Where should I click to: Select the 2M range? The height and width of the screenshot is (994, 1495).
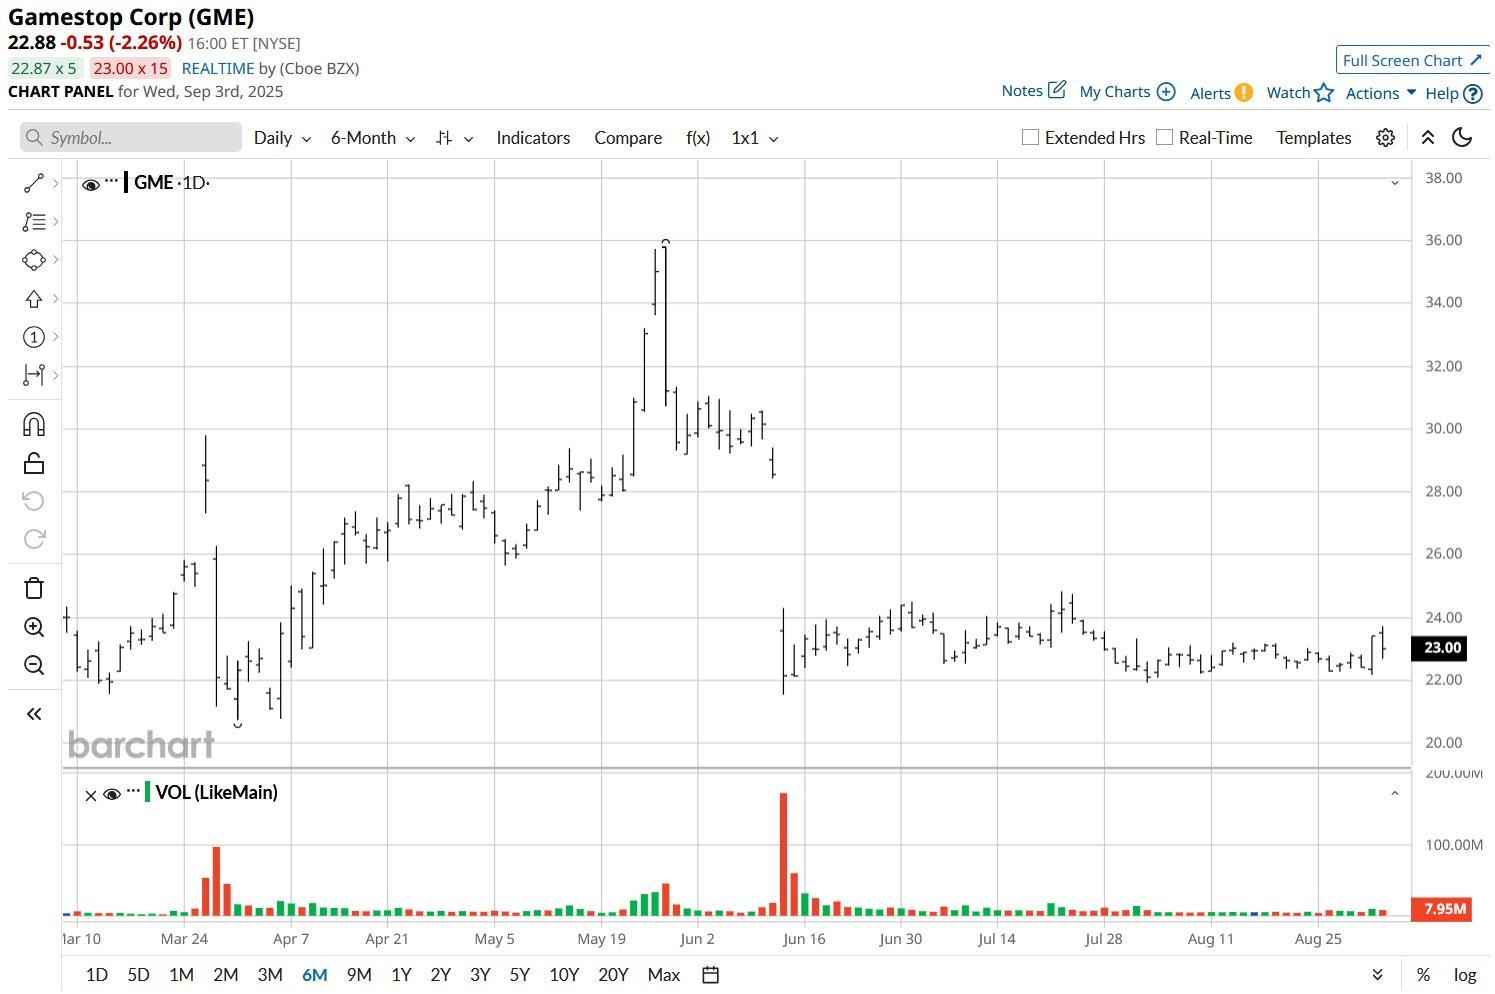pos(226,975)
